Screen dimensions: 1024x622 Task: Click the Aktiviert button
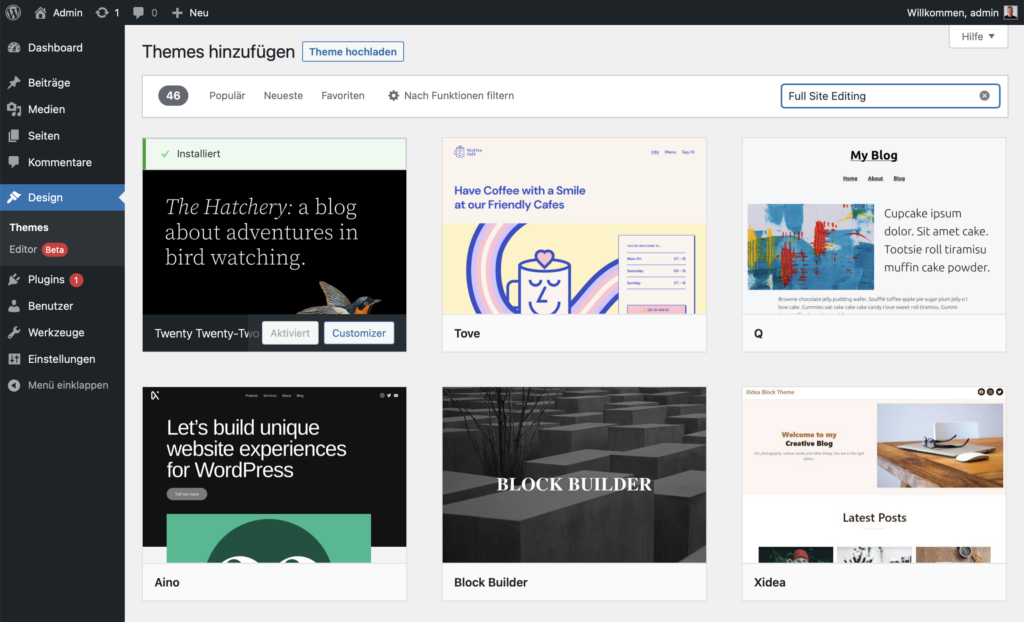(290, 333)
